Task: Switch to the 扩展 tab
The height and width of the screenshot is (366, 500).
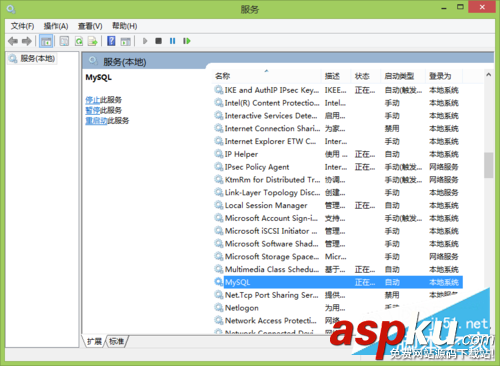Action: coord(94,341)
